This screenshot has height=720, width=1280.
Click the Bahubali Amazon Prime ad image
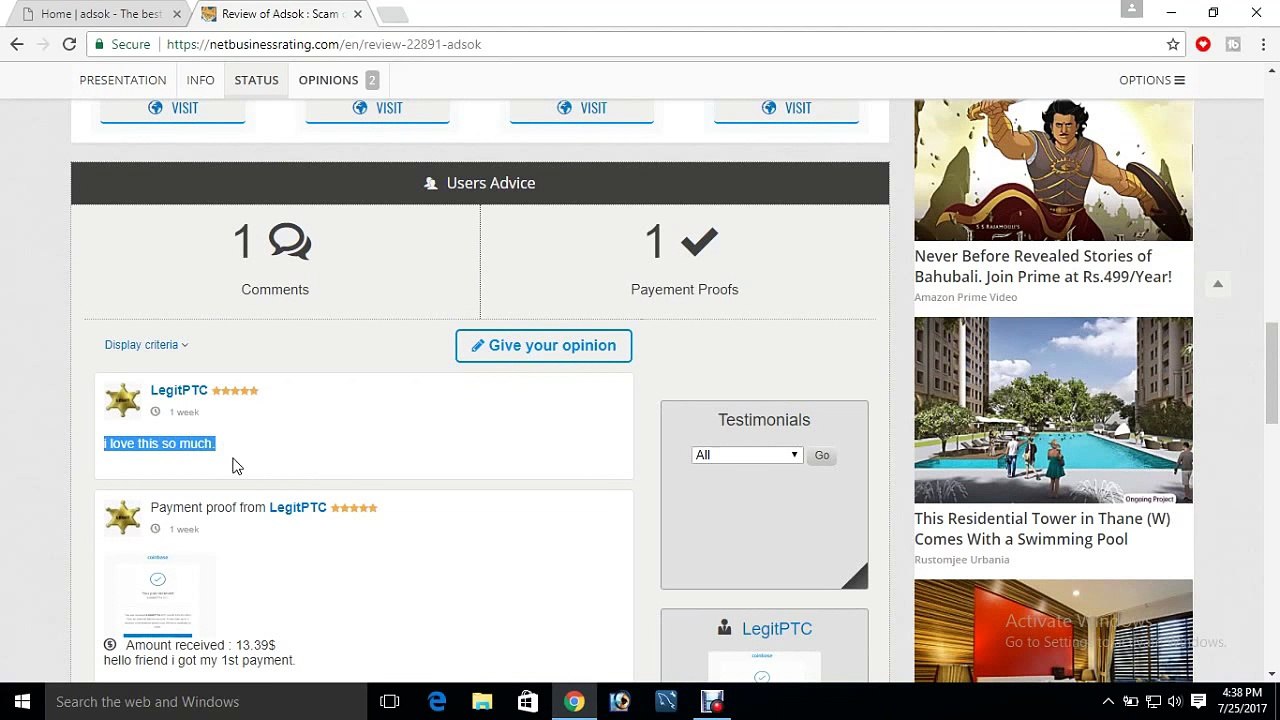click(1053, 170)
